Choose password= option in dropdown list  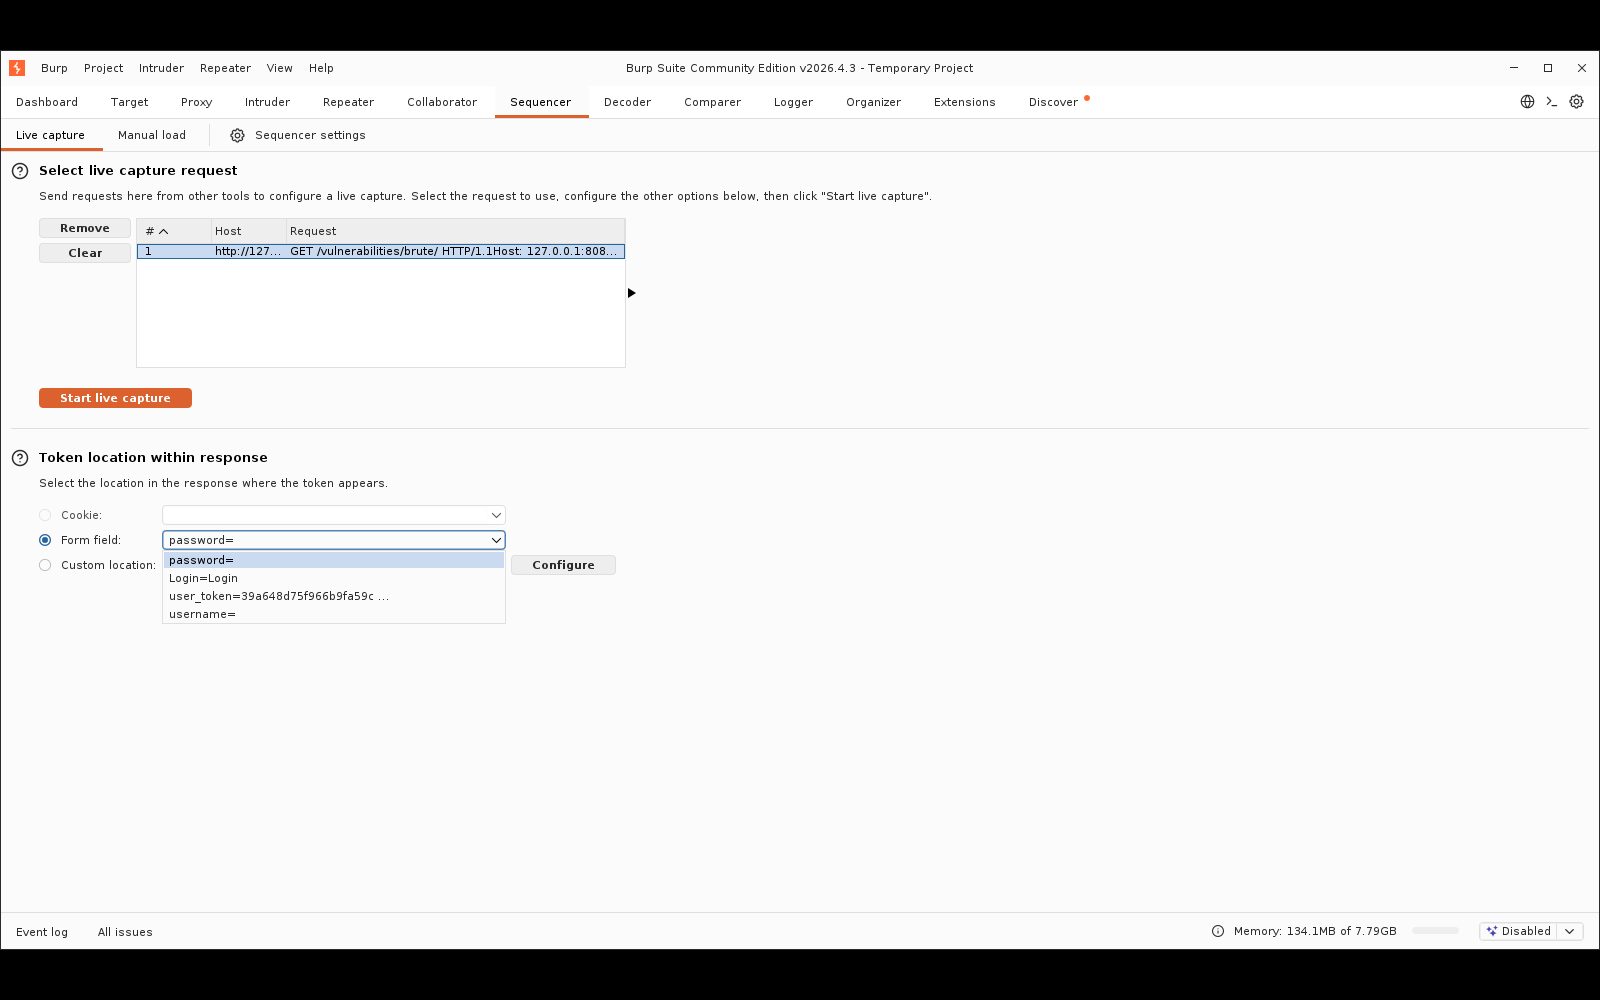pos(334,560)
